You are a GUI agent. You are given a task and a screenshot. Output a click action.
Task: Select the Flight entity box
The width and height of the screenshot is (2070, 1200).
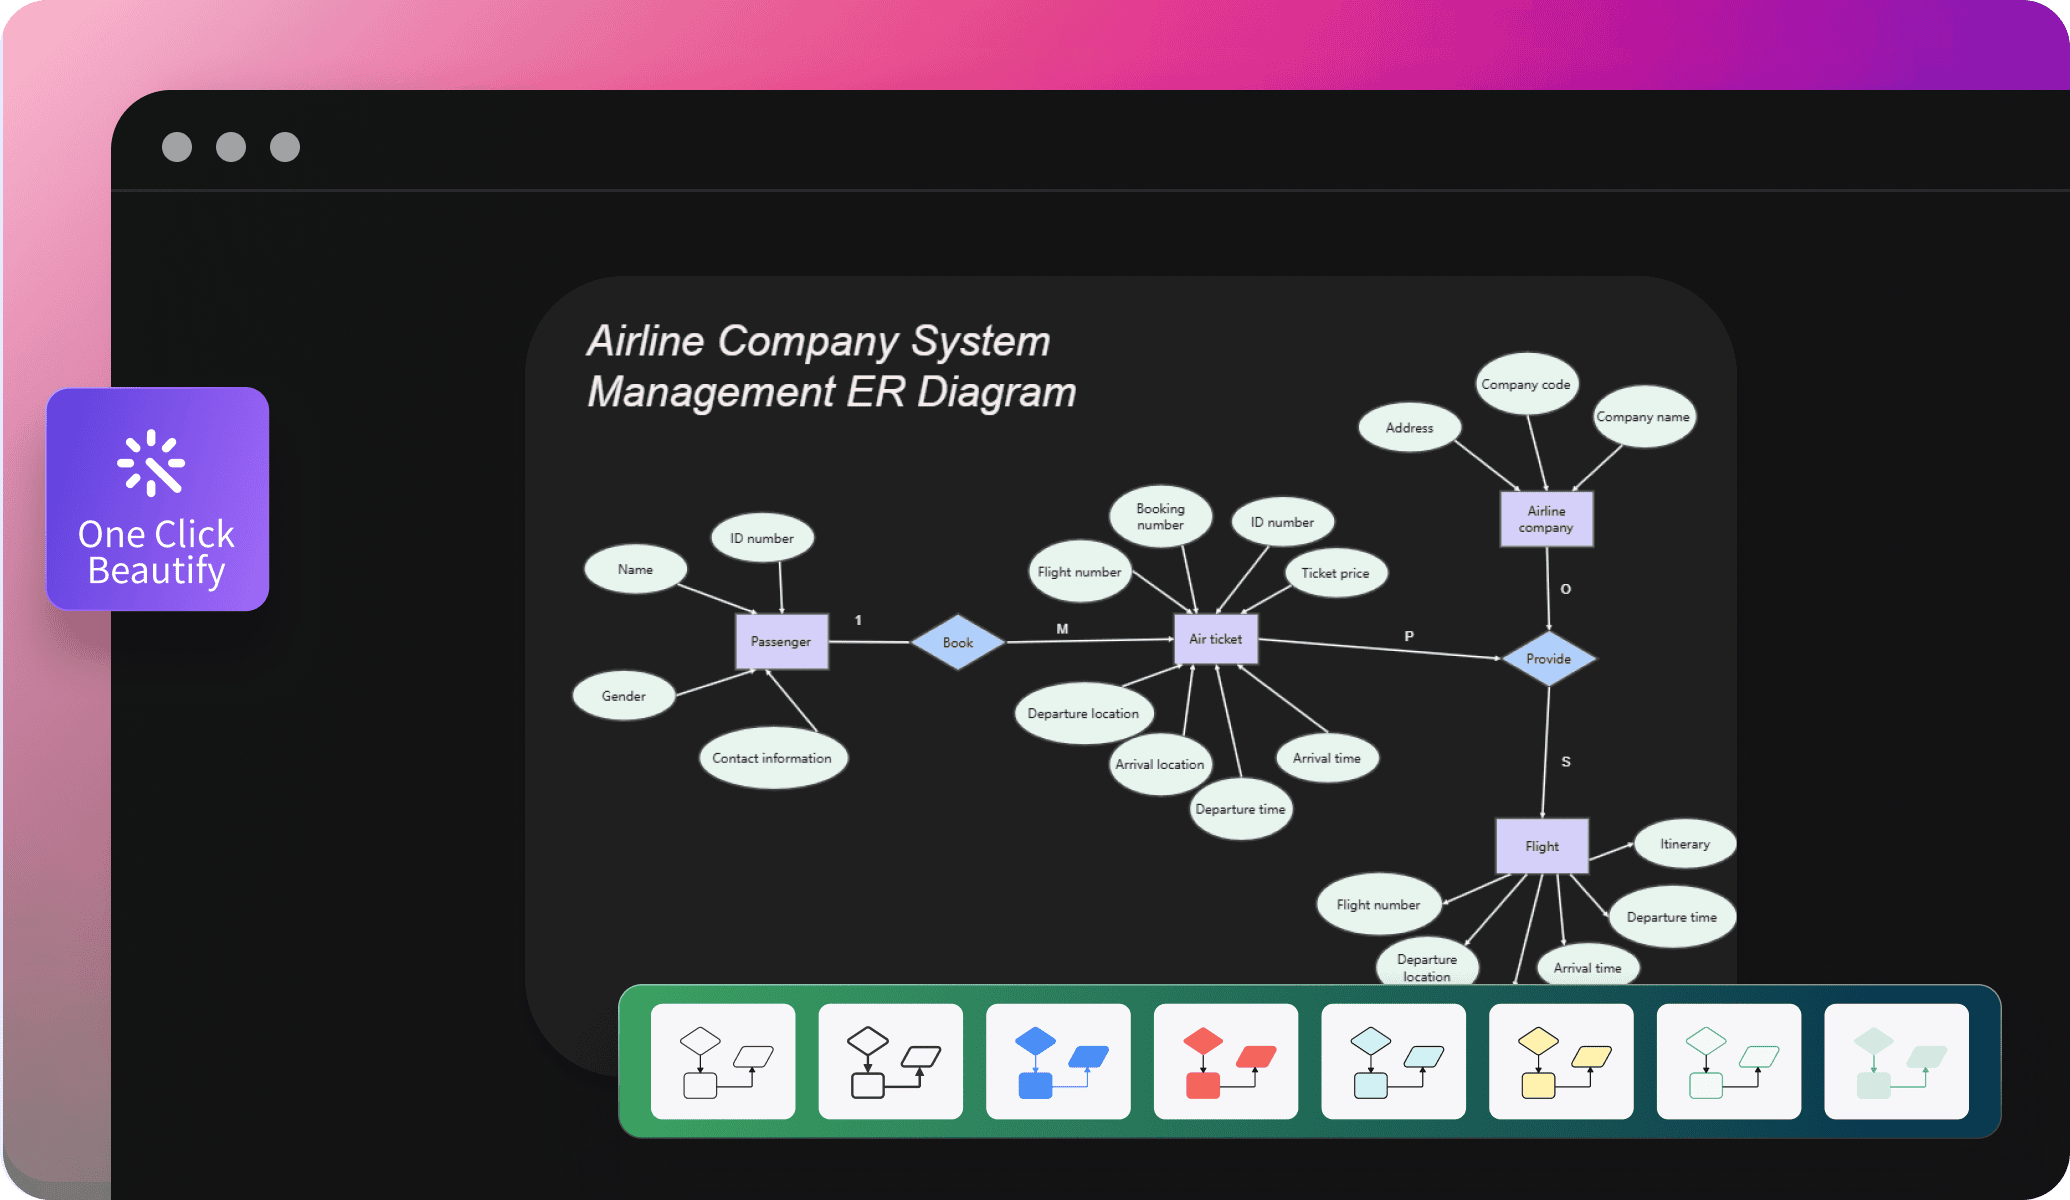1542,846
